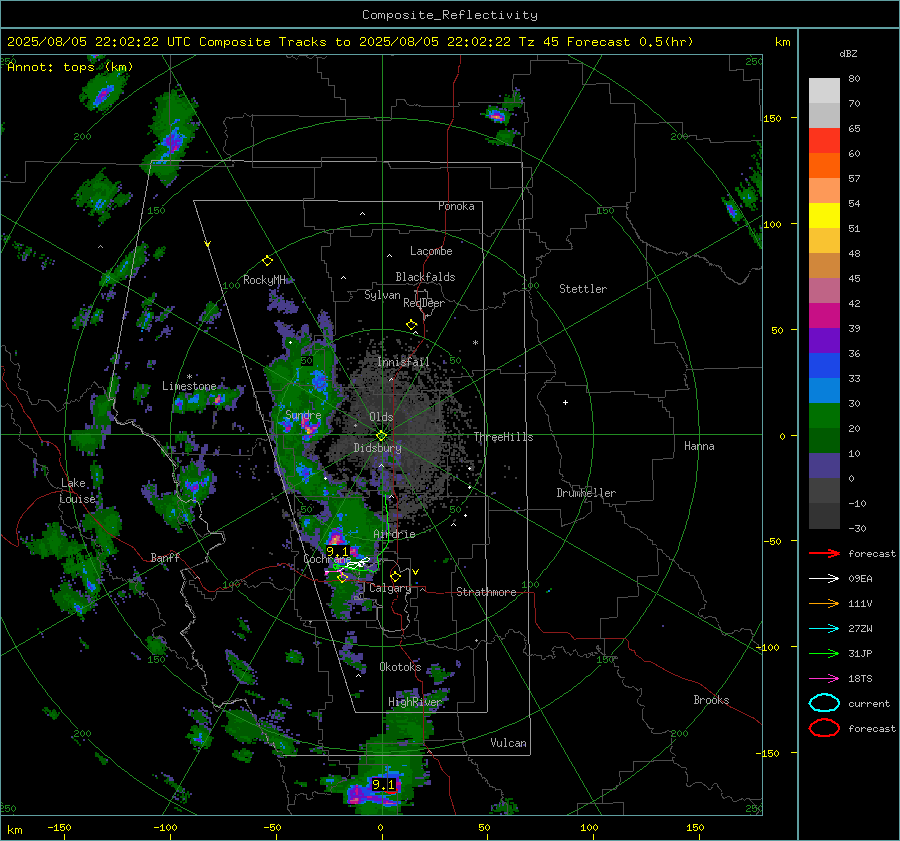Click the Composite_Reflectivity title
Image resolution: width=900 pixels, height=841 pixels.
pos(449,15)
